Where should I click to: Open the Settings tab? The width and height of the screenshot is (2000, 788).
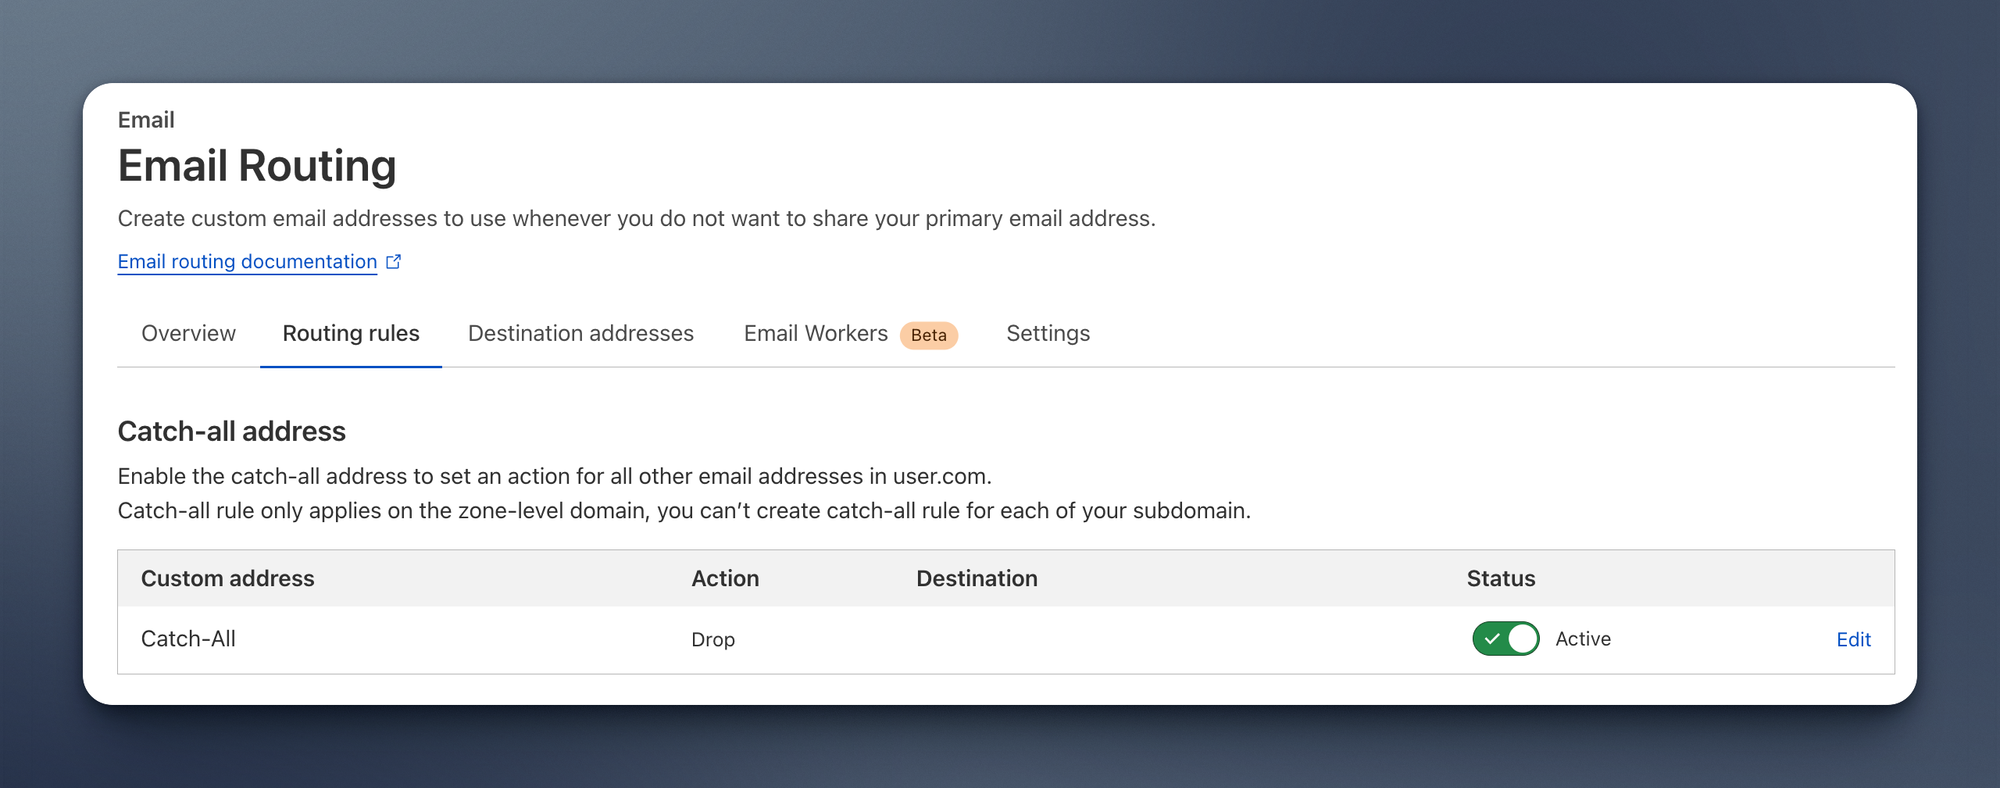point(1047,334)
